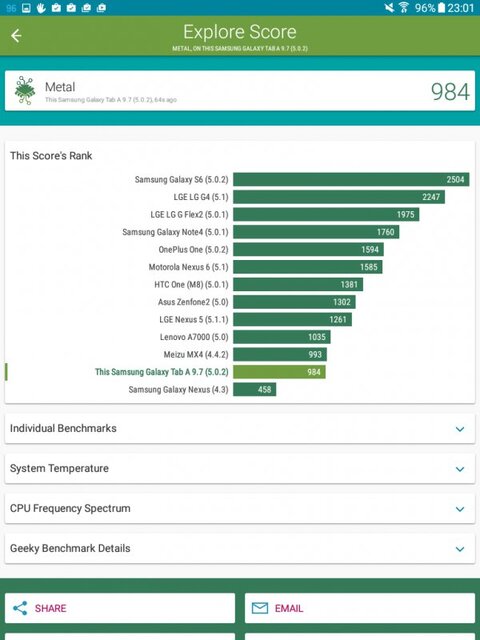
Task: Tap the image notification icon in status bar
Action: [26, 8]
